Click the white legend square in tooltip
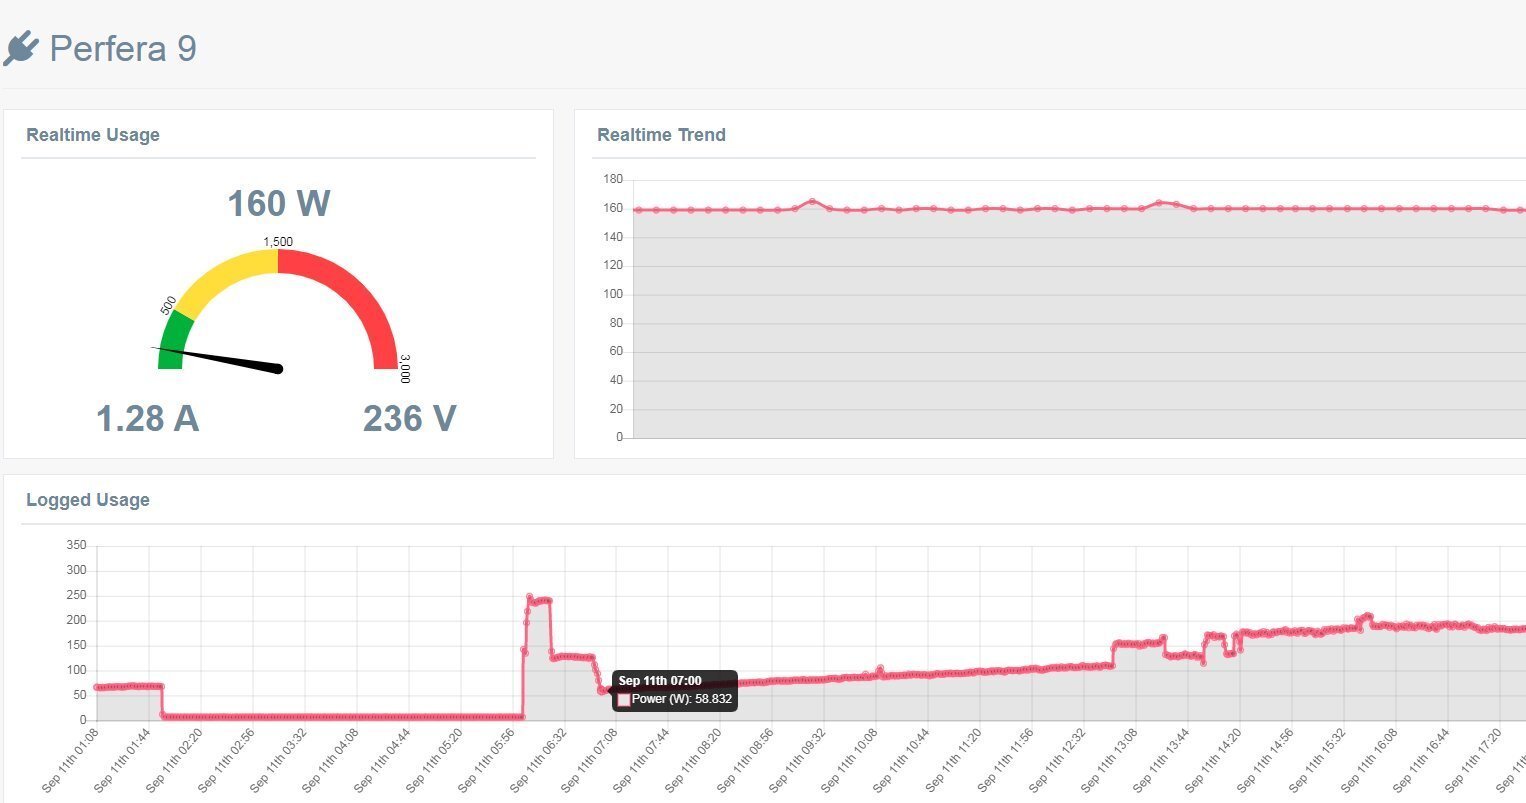Viewport: 1526px width, 803px height. click(x=624, y=700)
